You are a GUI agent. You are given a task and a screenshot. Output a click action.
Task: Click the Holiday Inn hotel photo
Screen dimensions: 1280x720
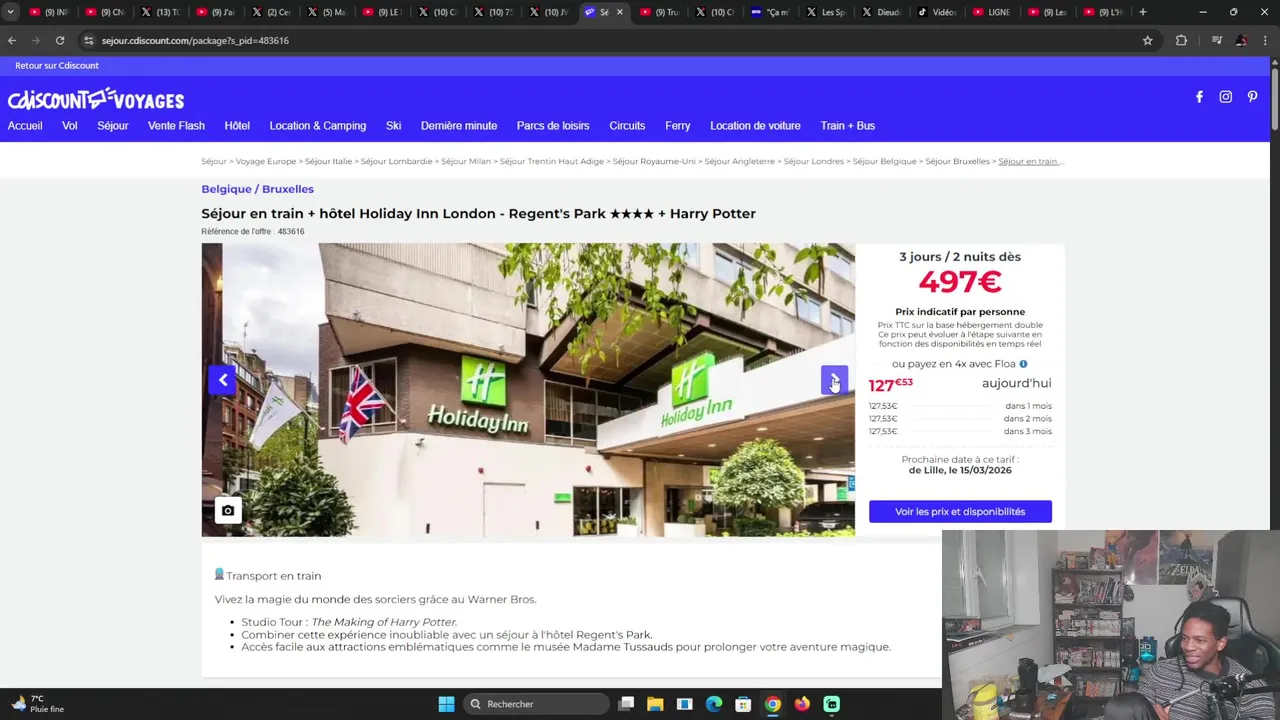[x=528, y=390]
